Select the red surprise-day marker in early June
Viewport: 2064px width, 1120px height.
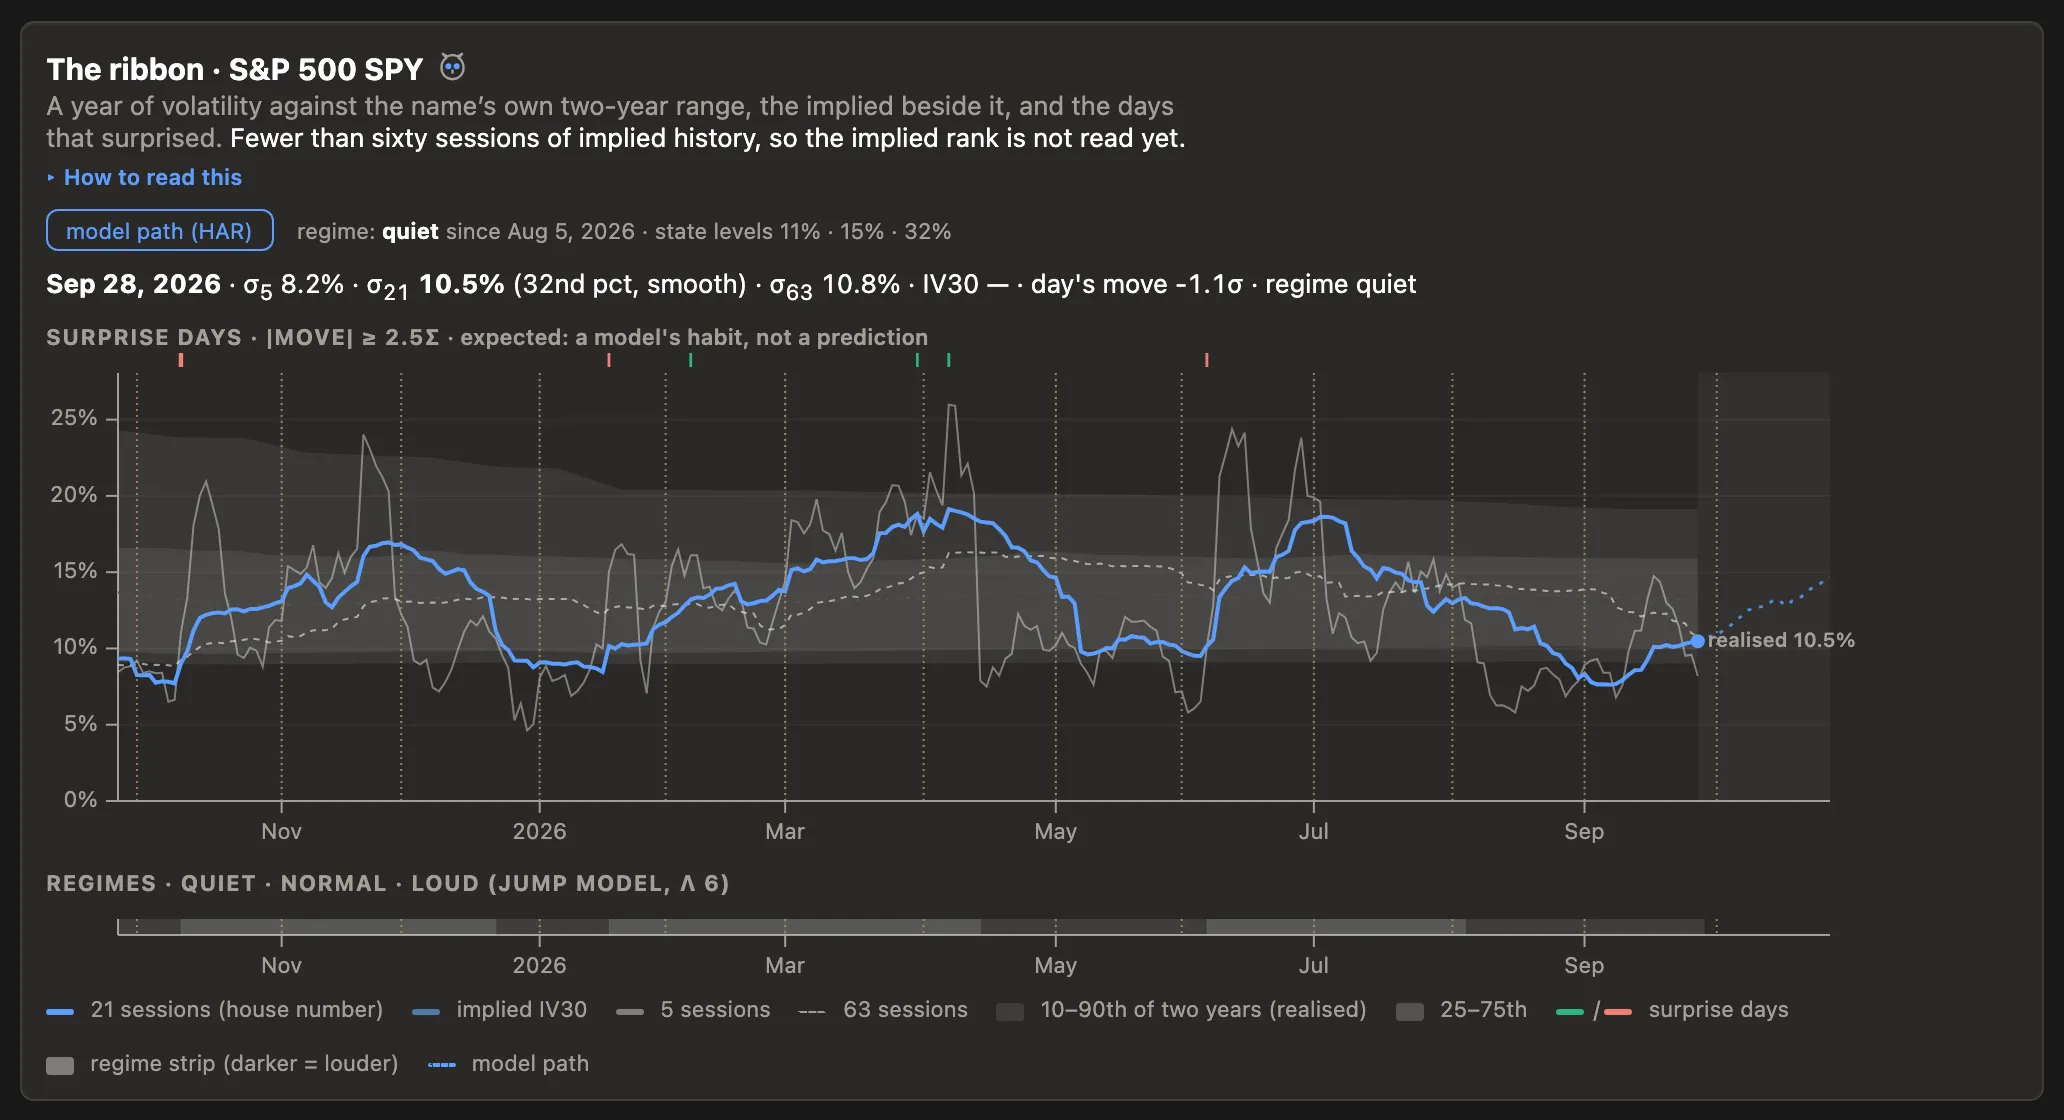(x=1207, y=360)
